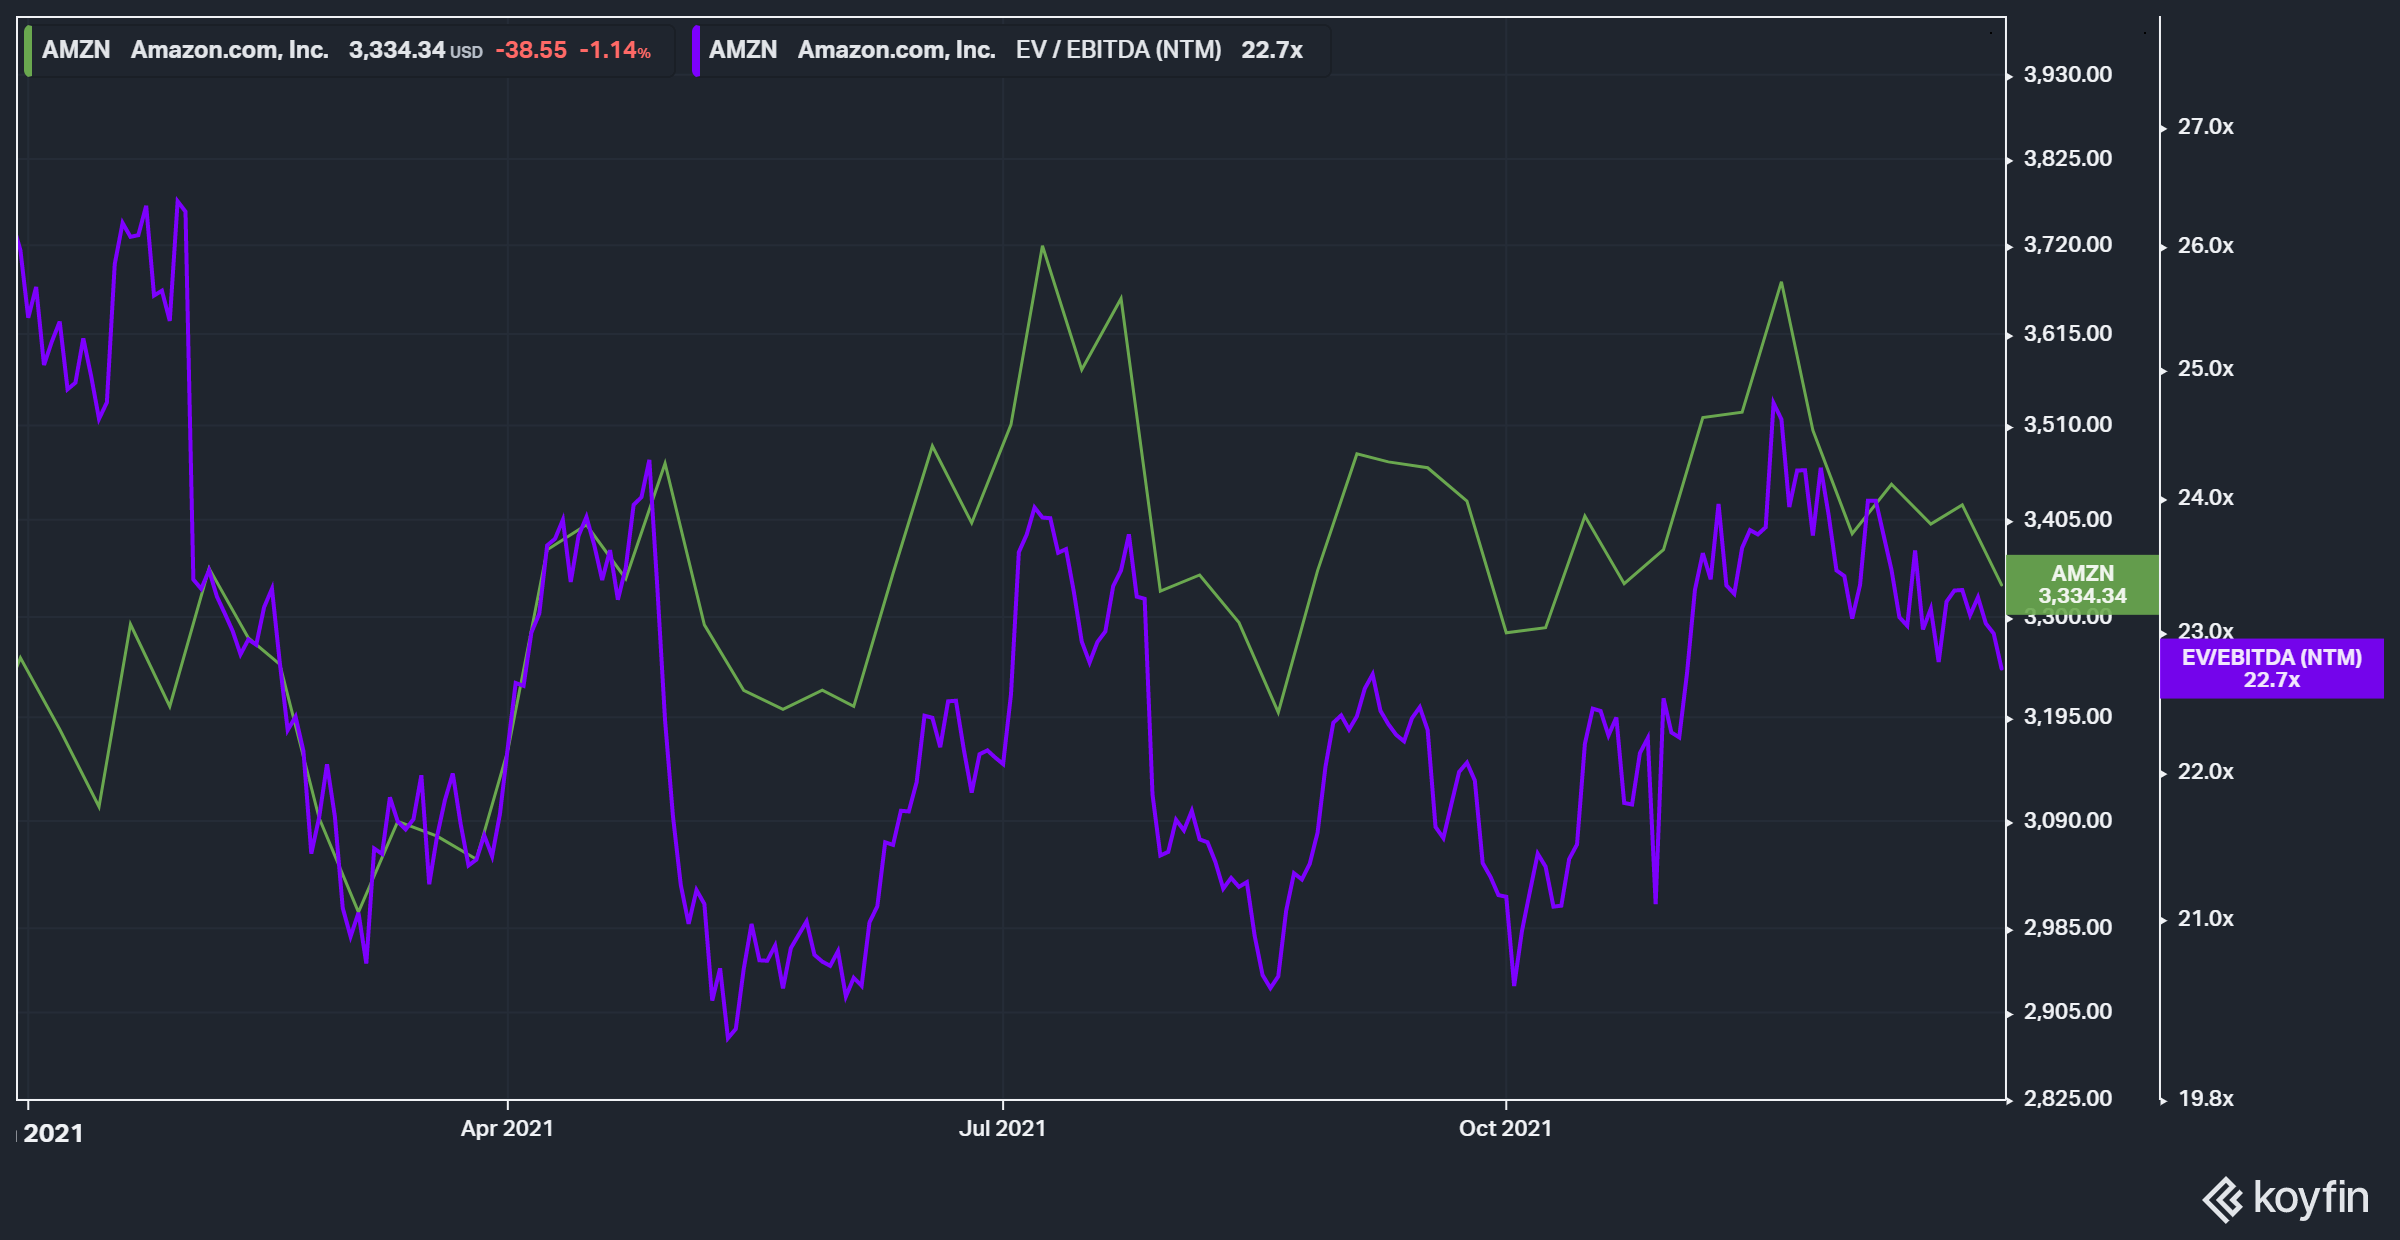
Task: Click the 3,510.00 price axis label
Action: tap(2068, 425)
